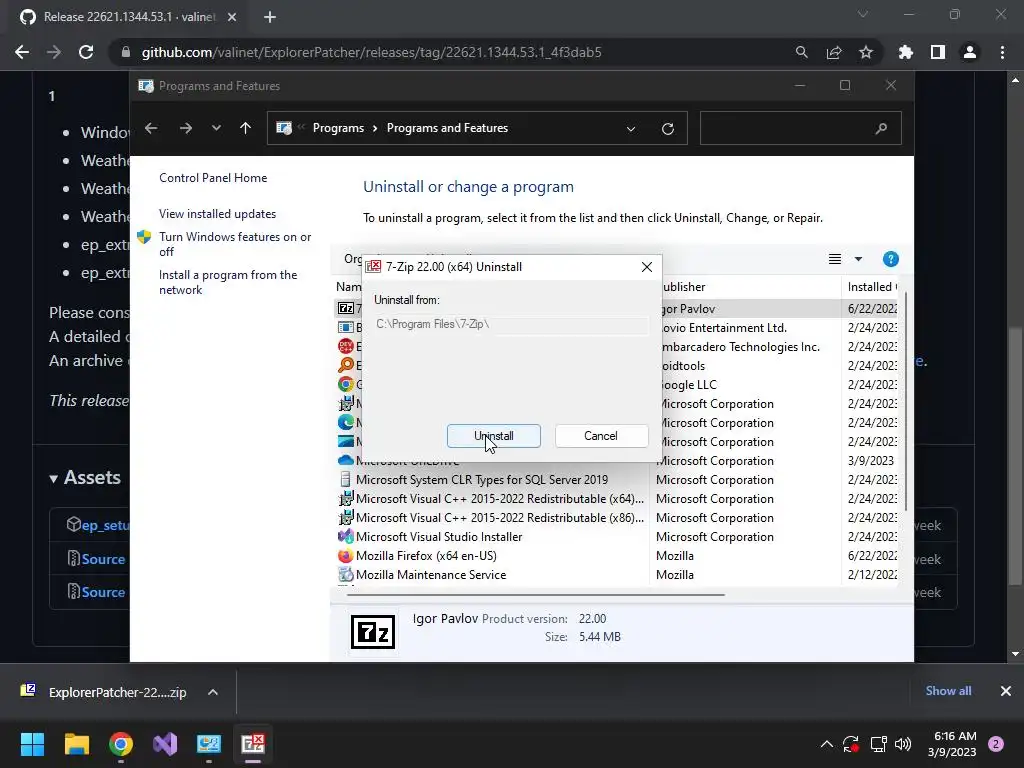
Task: Go back in Chrome browser
Action: pos(22,52)
